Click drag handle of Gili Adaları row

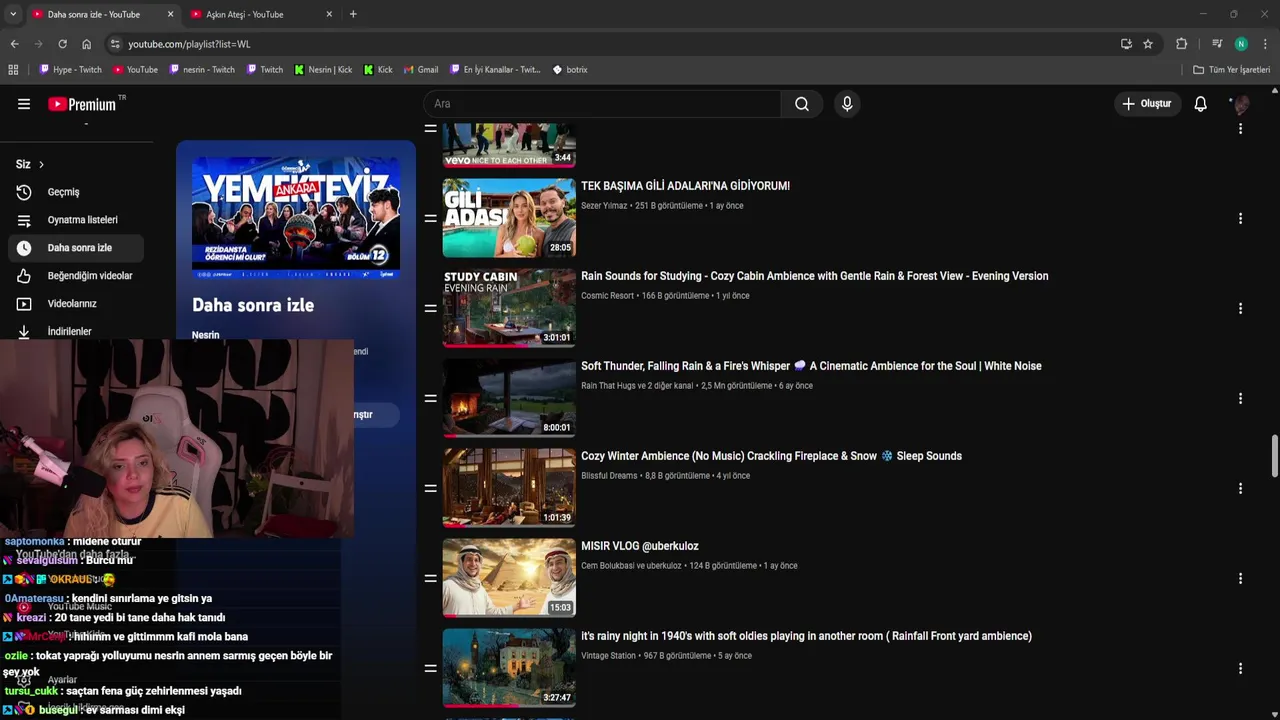click(x=430, y=218)
